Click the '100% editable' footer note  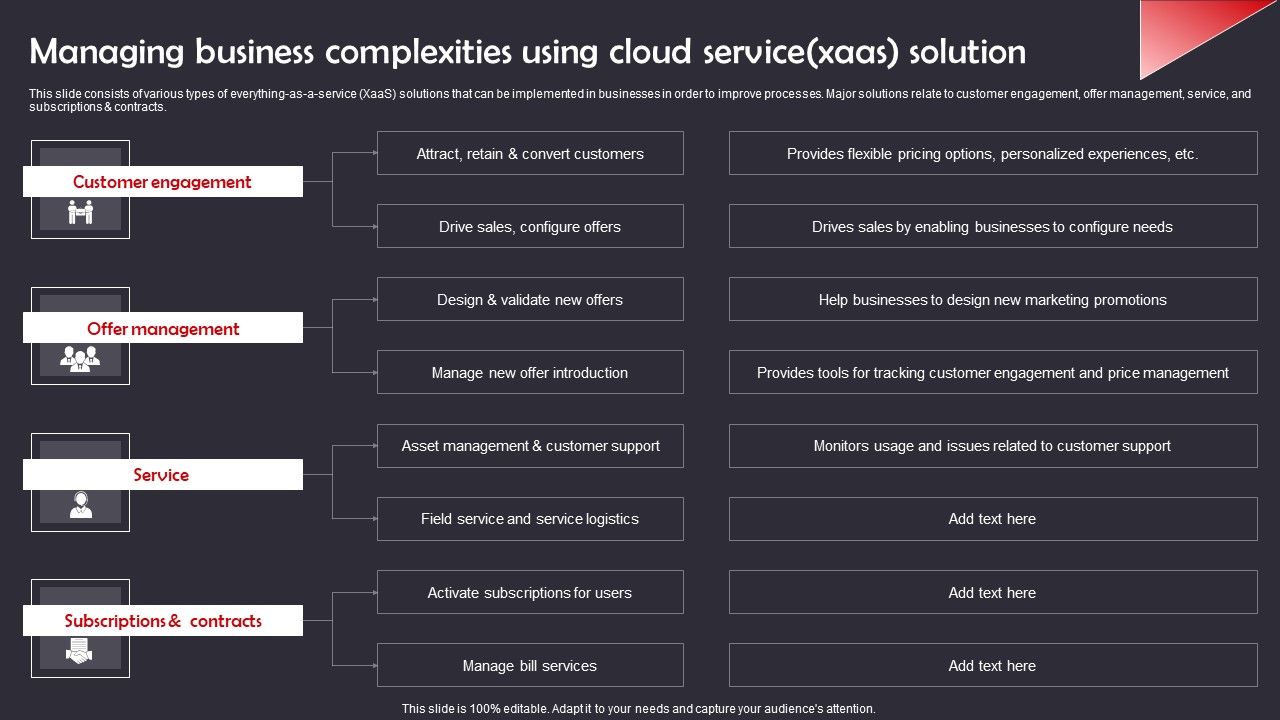pos(639,708)
